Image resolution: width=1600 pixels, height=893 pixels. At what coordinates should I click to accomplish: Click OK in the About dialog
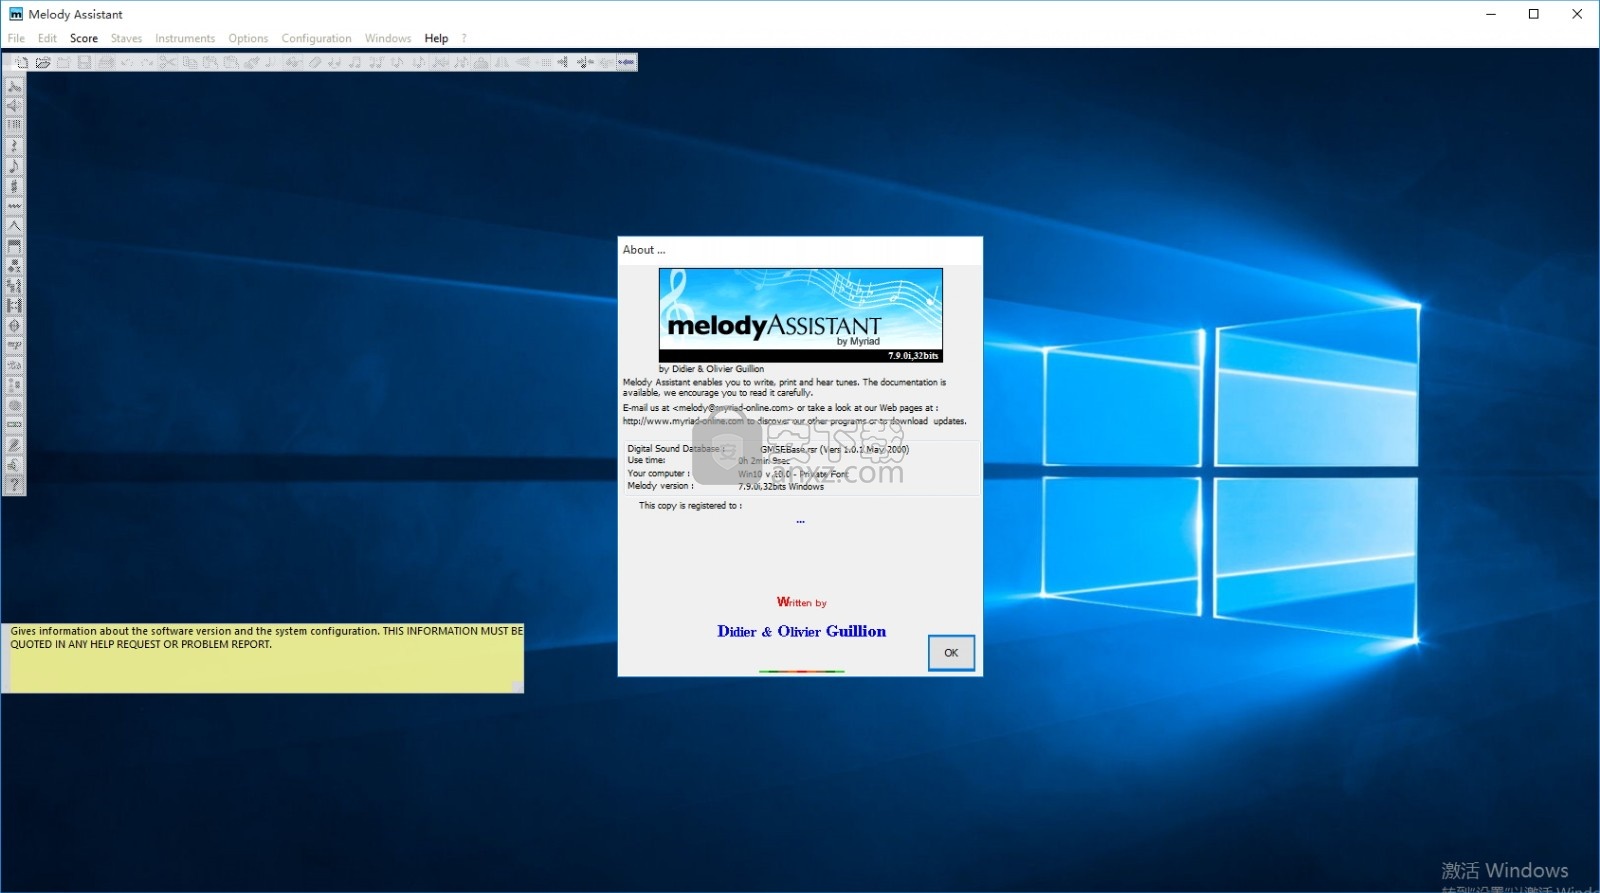click(951, 653)
